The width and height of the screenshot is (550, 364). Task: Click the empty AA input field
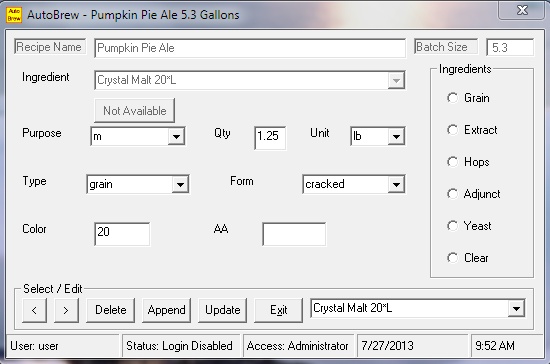point(294,234)
